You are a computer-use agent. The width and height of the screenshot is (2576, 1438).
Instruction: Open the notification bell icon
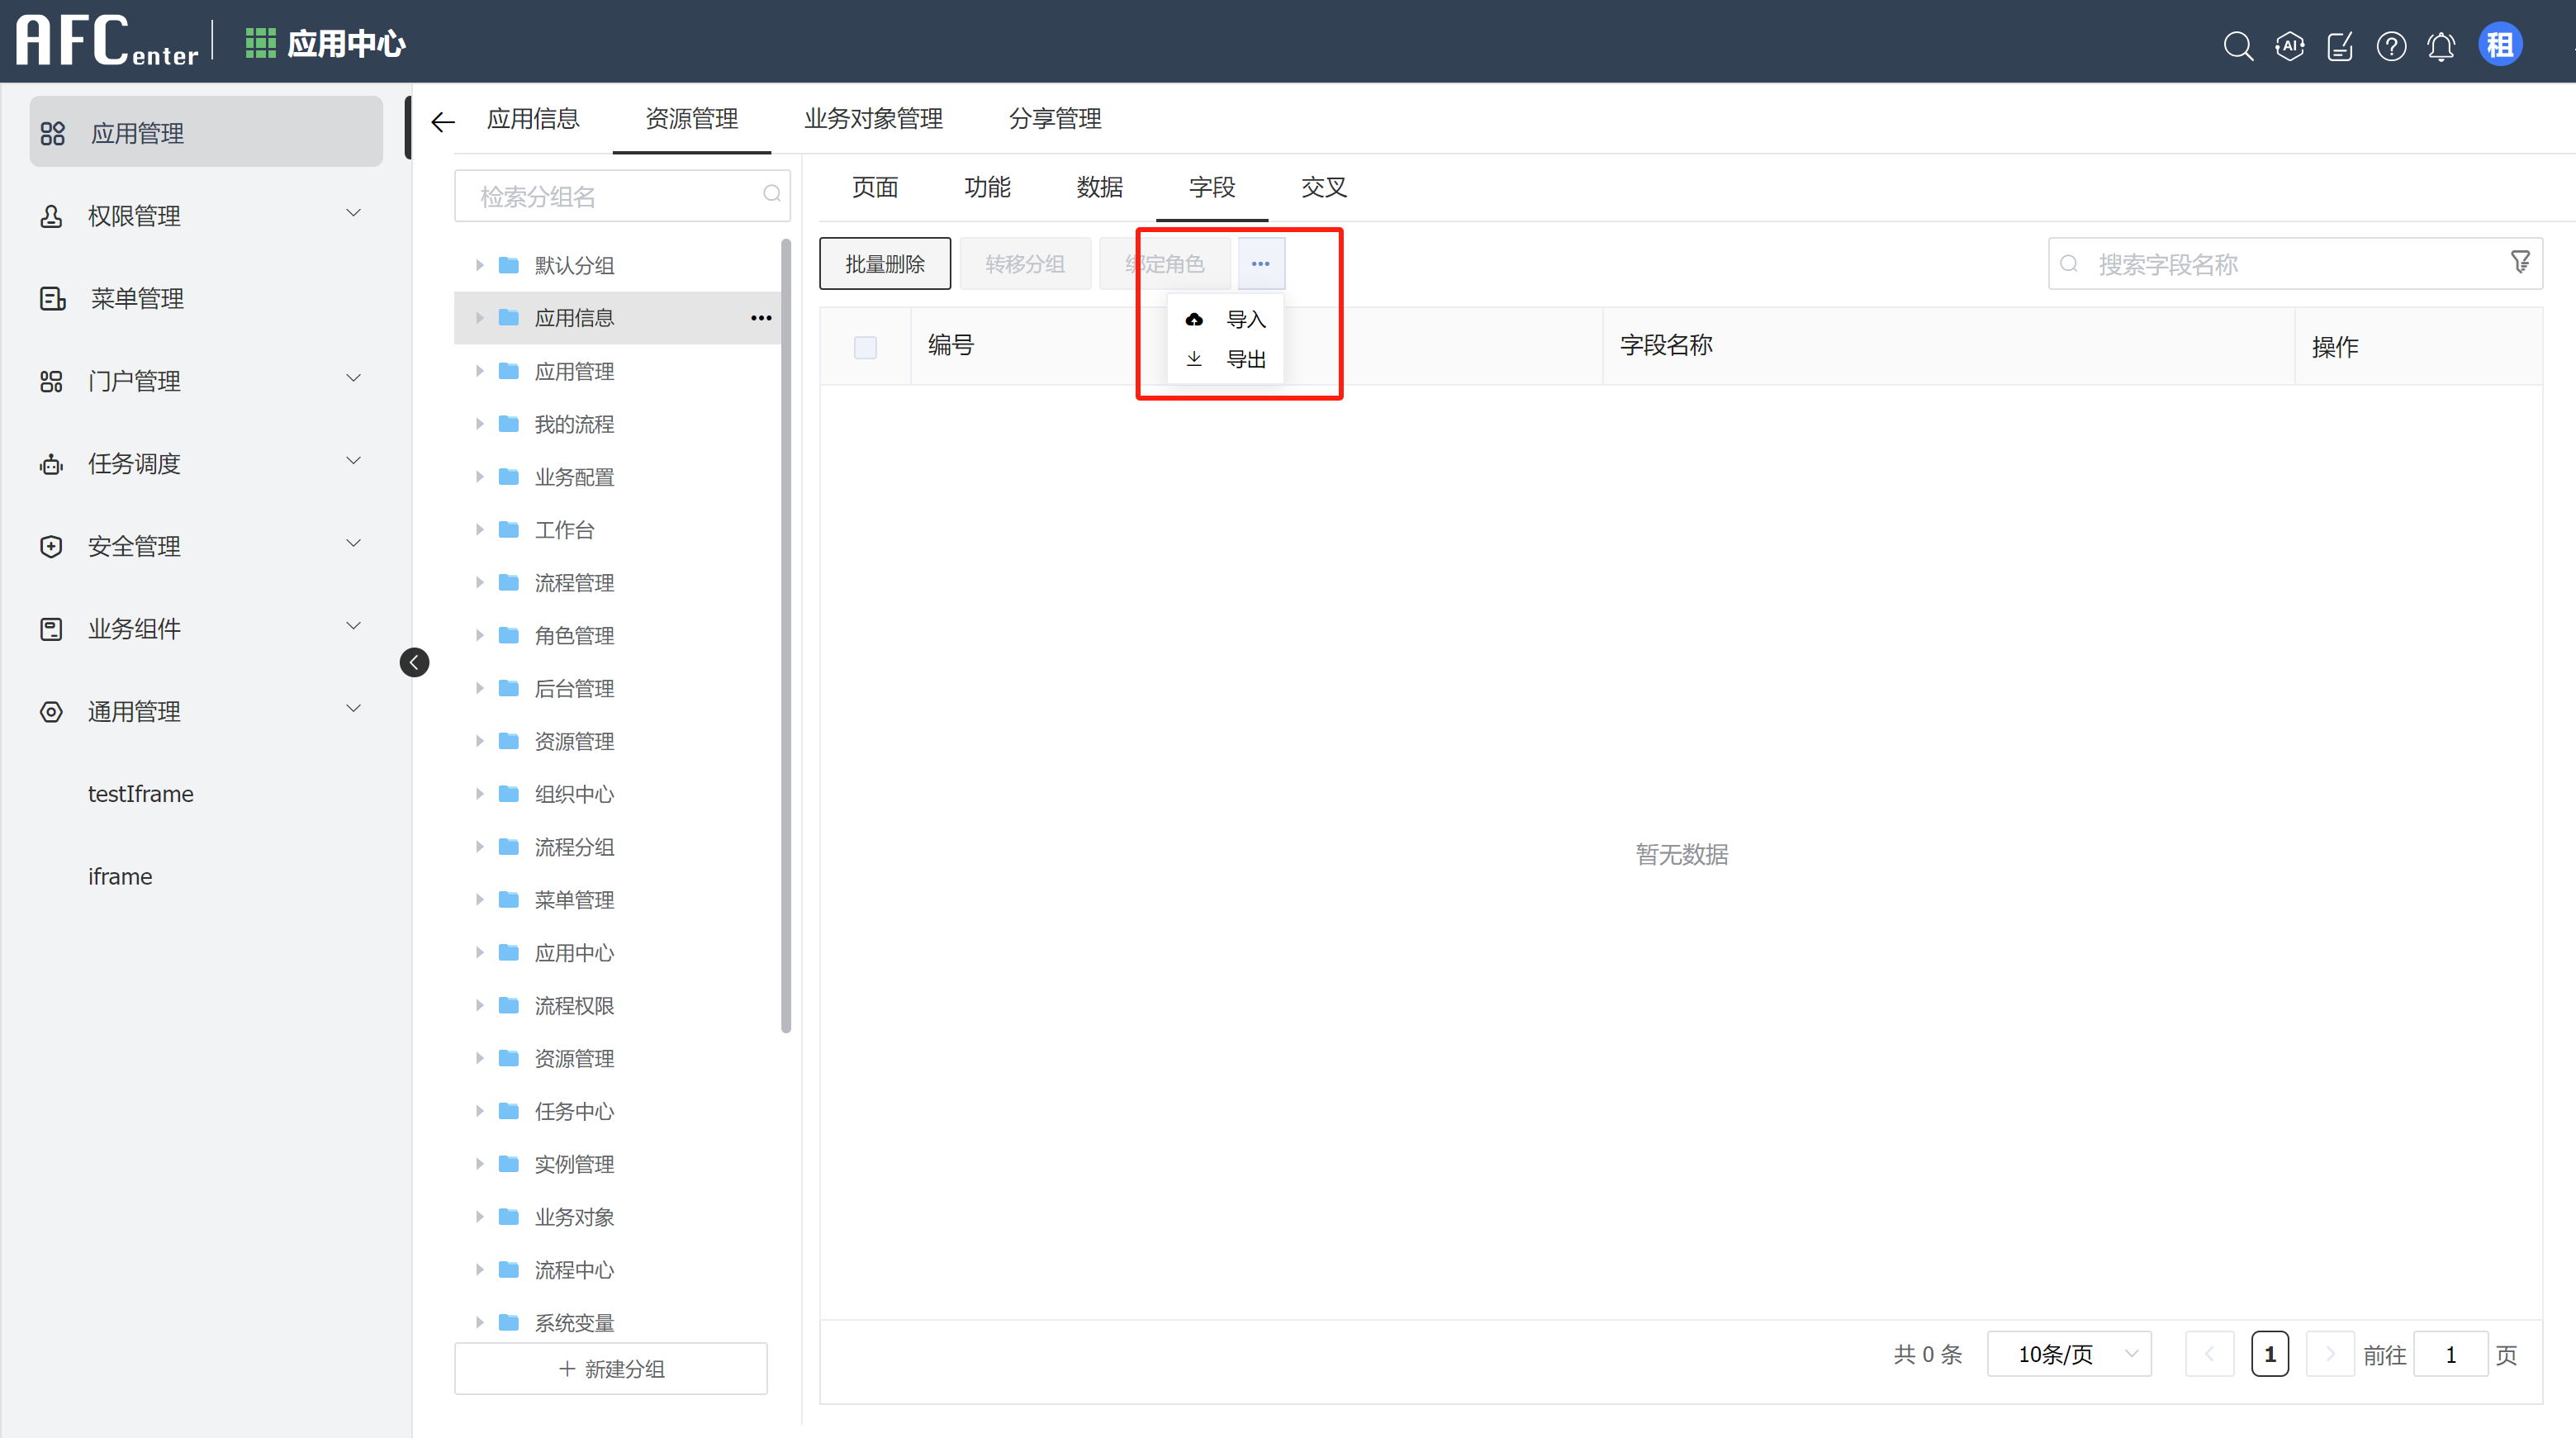[2441, 46]
